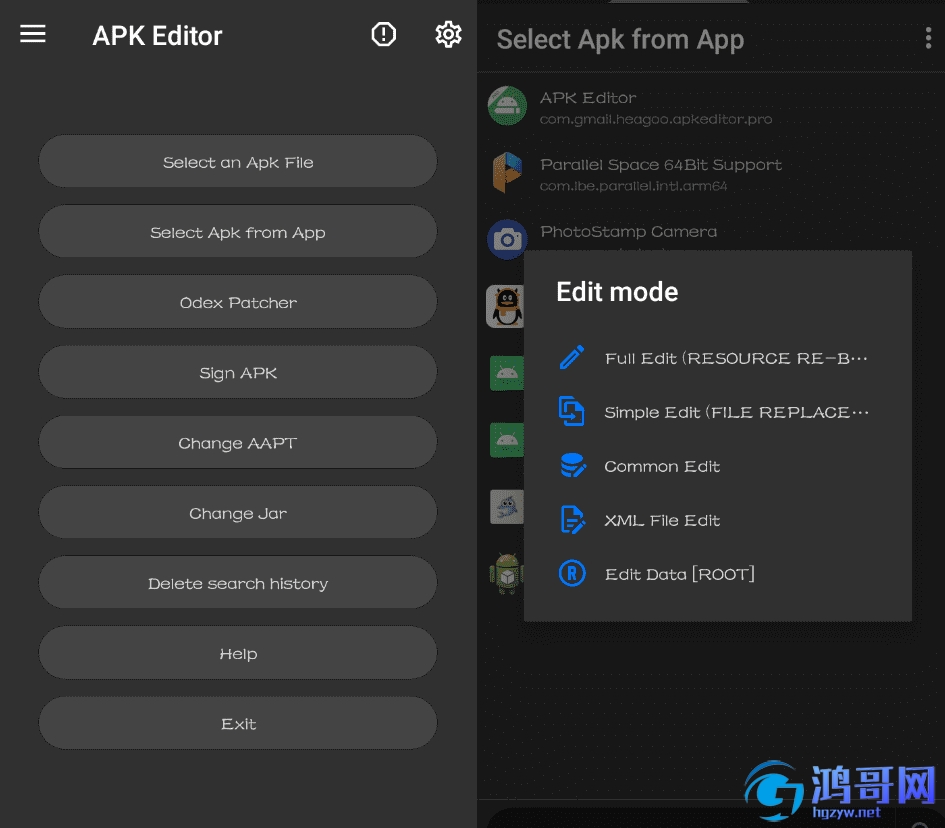Click the Edit Data ROOT circle icon
The width and height of the screenshot is (945, 828).
pyautogui.click(x=571, y=573)
